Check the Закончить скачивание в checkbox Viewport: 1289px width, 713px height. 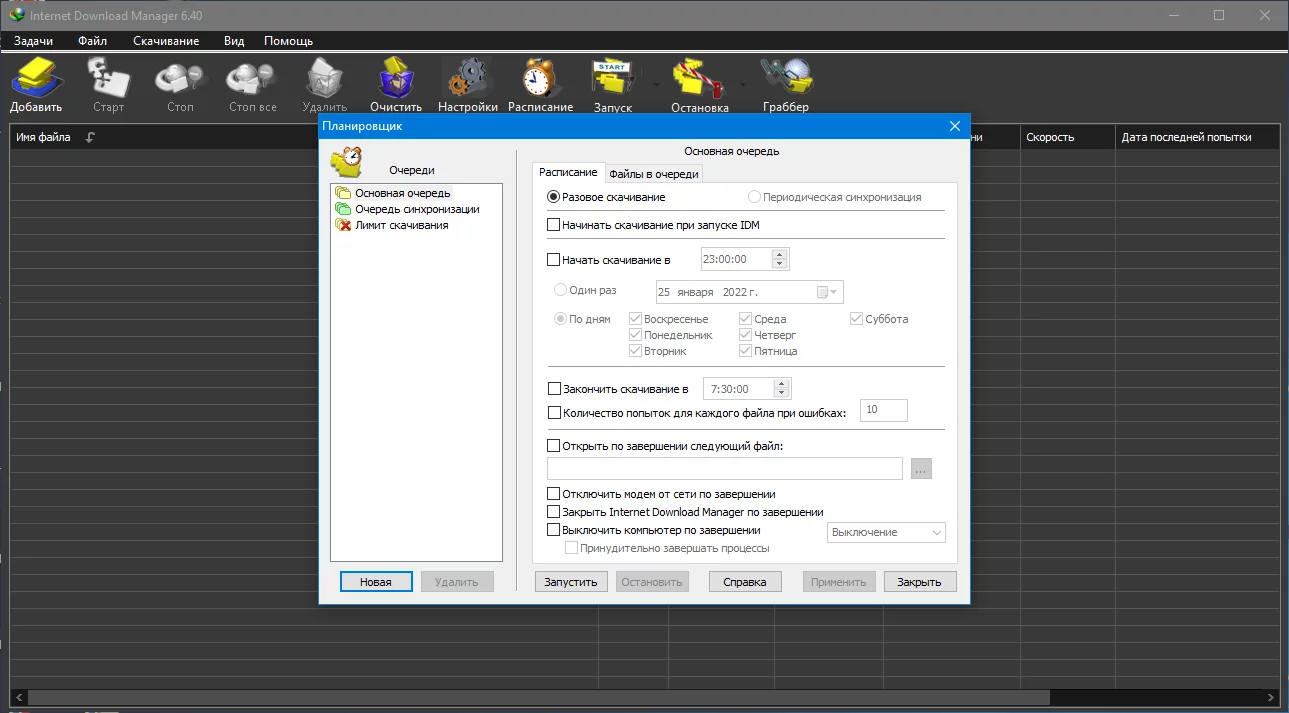coord(555,389)
